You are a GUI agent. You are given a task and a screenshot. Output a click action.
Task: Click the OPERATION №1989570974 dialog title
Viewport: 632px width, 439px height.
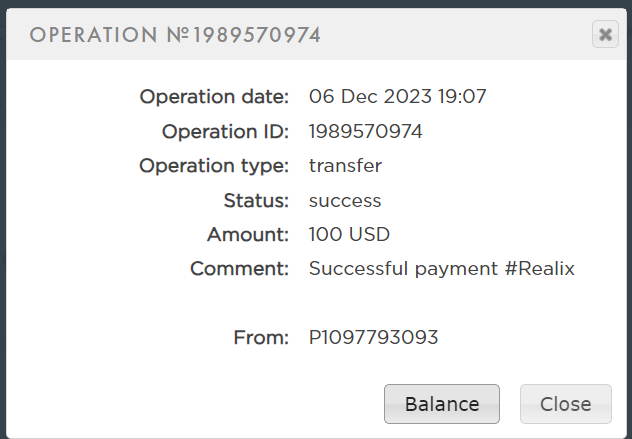point(175,36)
